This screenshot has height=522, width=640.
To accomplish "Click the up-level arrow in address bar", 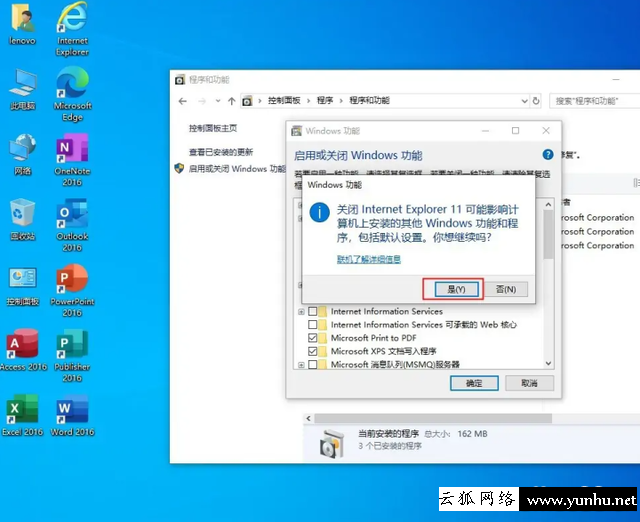I will (x=231, y=101).
